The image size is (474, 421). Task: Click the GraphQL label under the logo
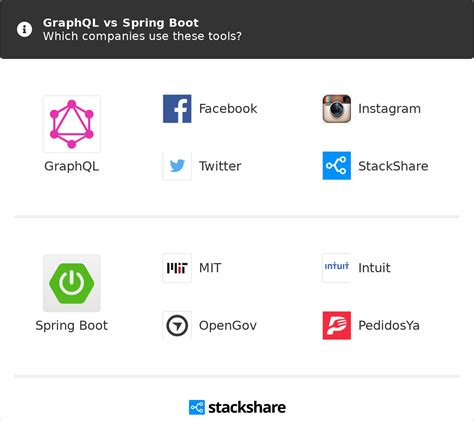point(72,166)
